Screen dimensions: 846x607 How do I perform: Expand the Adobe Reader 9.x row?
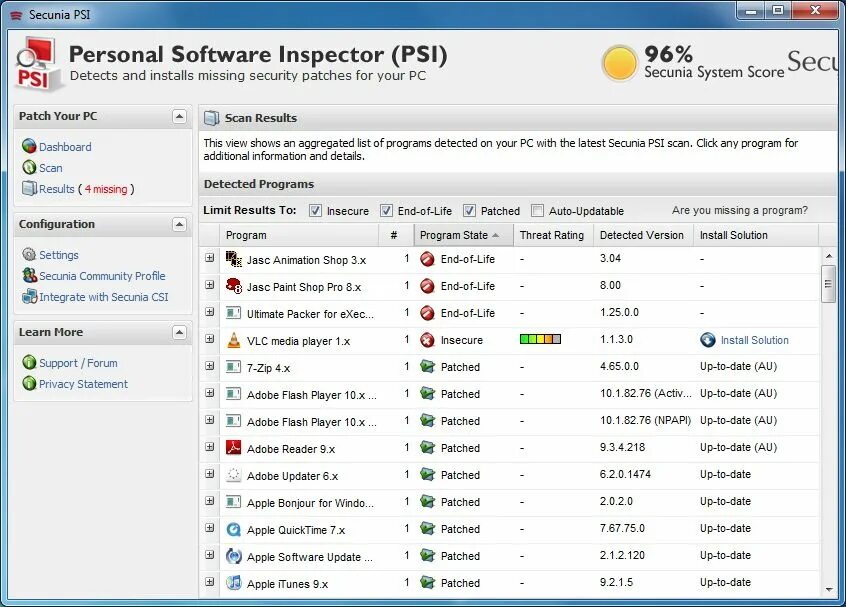(x=210, y=447)
